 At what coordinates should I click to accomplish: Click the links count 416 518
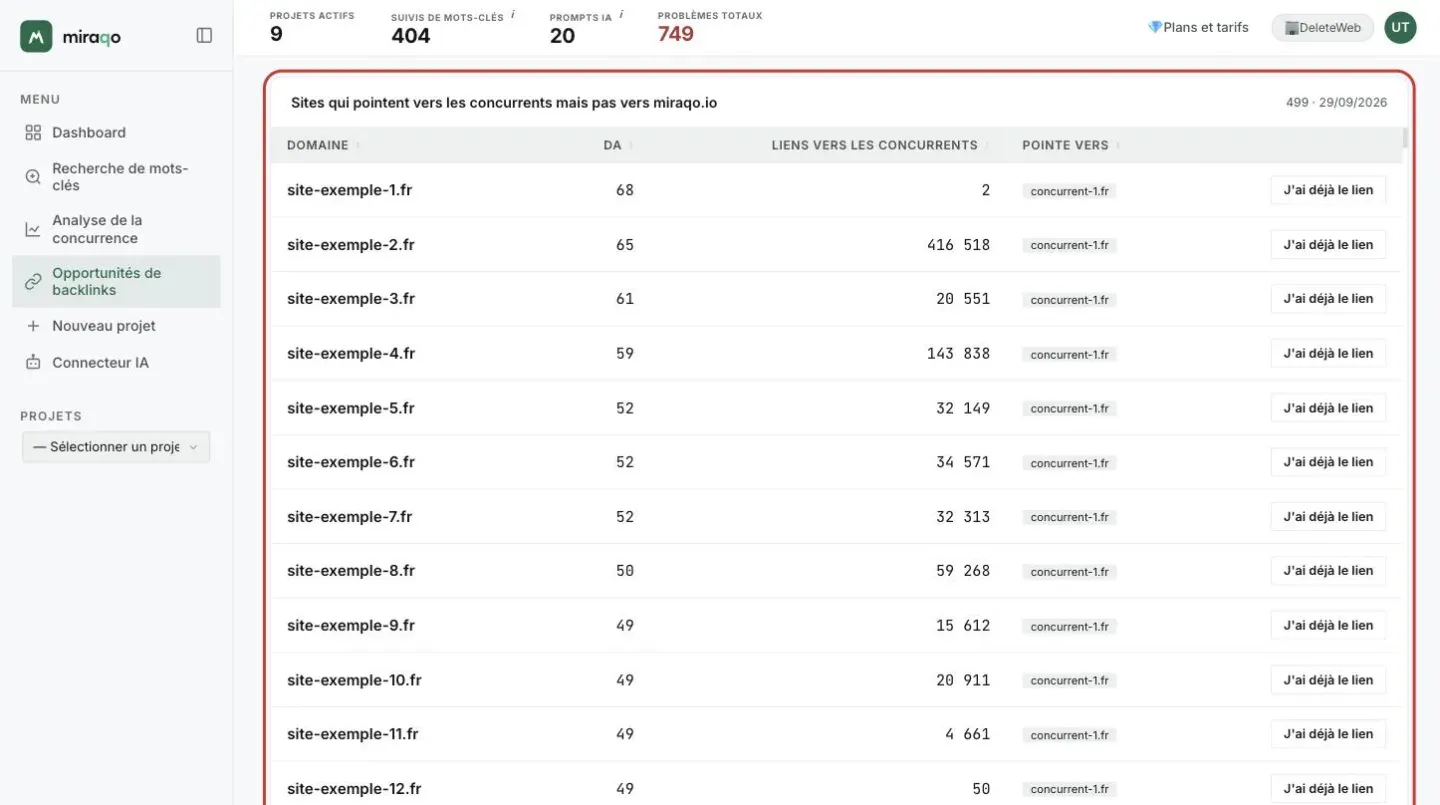[x=958, y=245]
